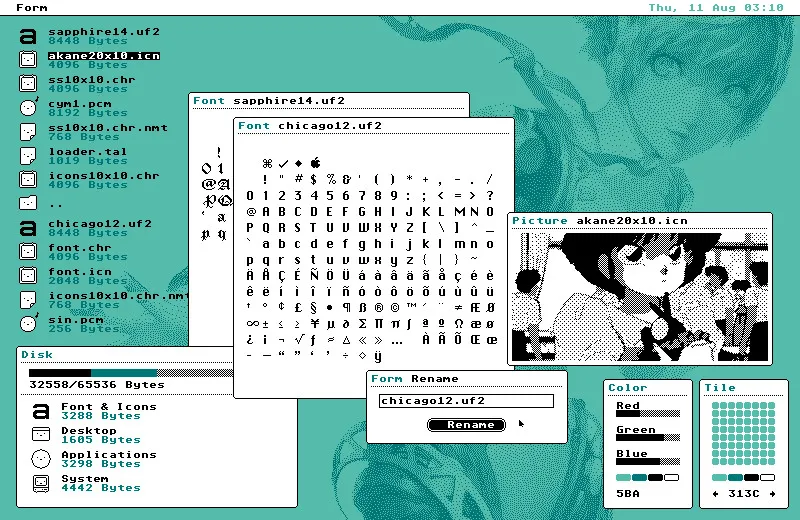The image size is (800, 520).
Task: Select the cym1.pcm sound file icon
Action: tap(29, 107)
